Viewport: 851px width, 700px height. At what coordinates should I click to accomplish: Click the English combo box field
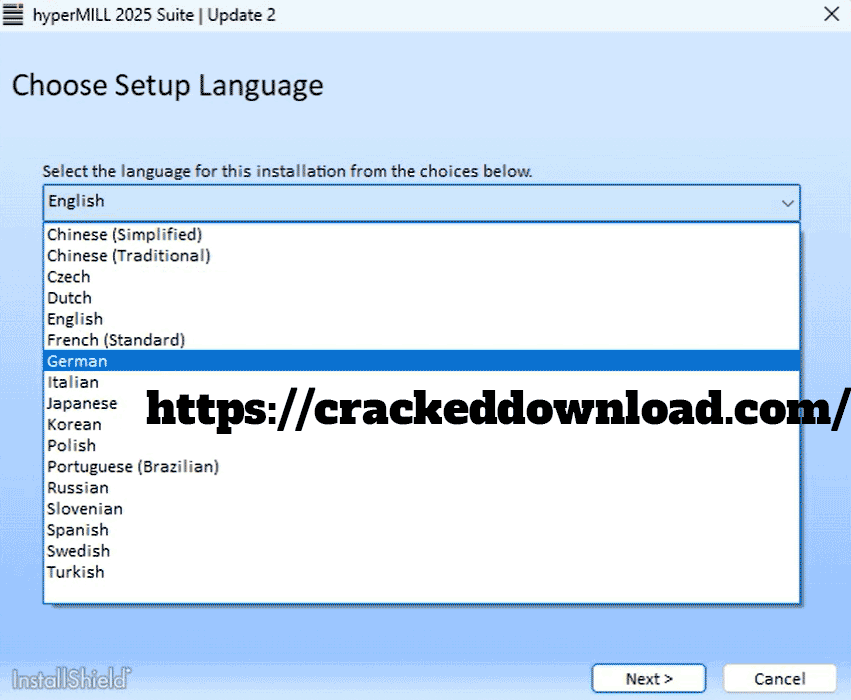tap(421, 202)
